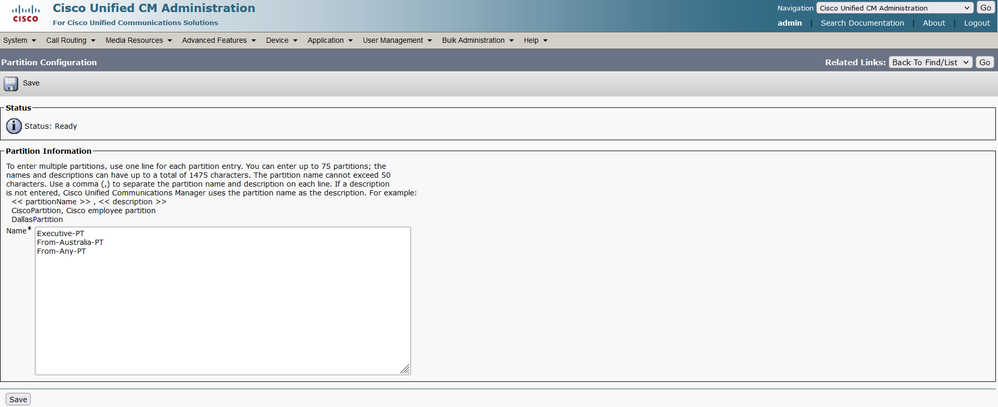Click the Save text in top toolbar
The width and height of the screenshot is (998, 407).
click(x=31, y=83)
